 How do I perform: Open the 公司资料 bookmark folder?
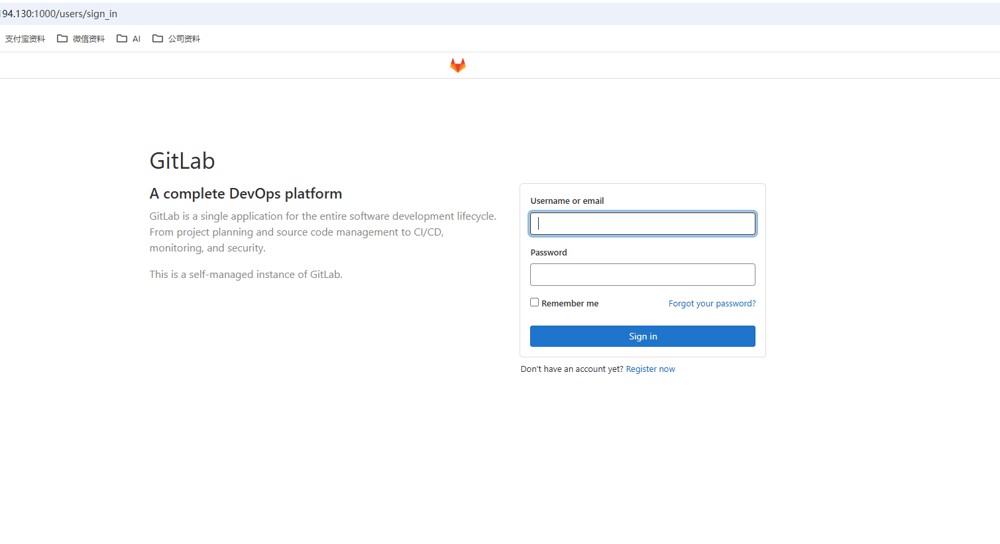point(176,39)
